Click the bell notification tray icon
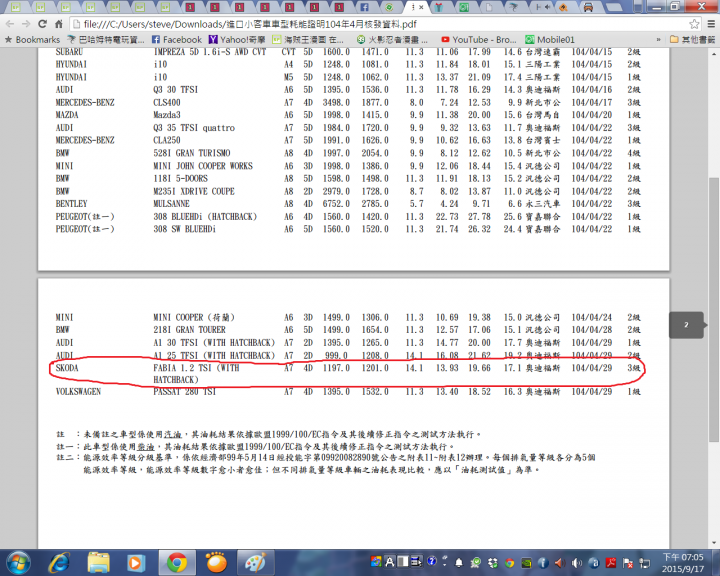Image resolution: width=720 pixels, height=576 pixels. 458,563
